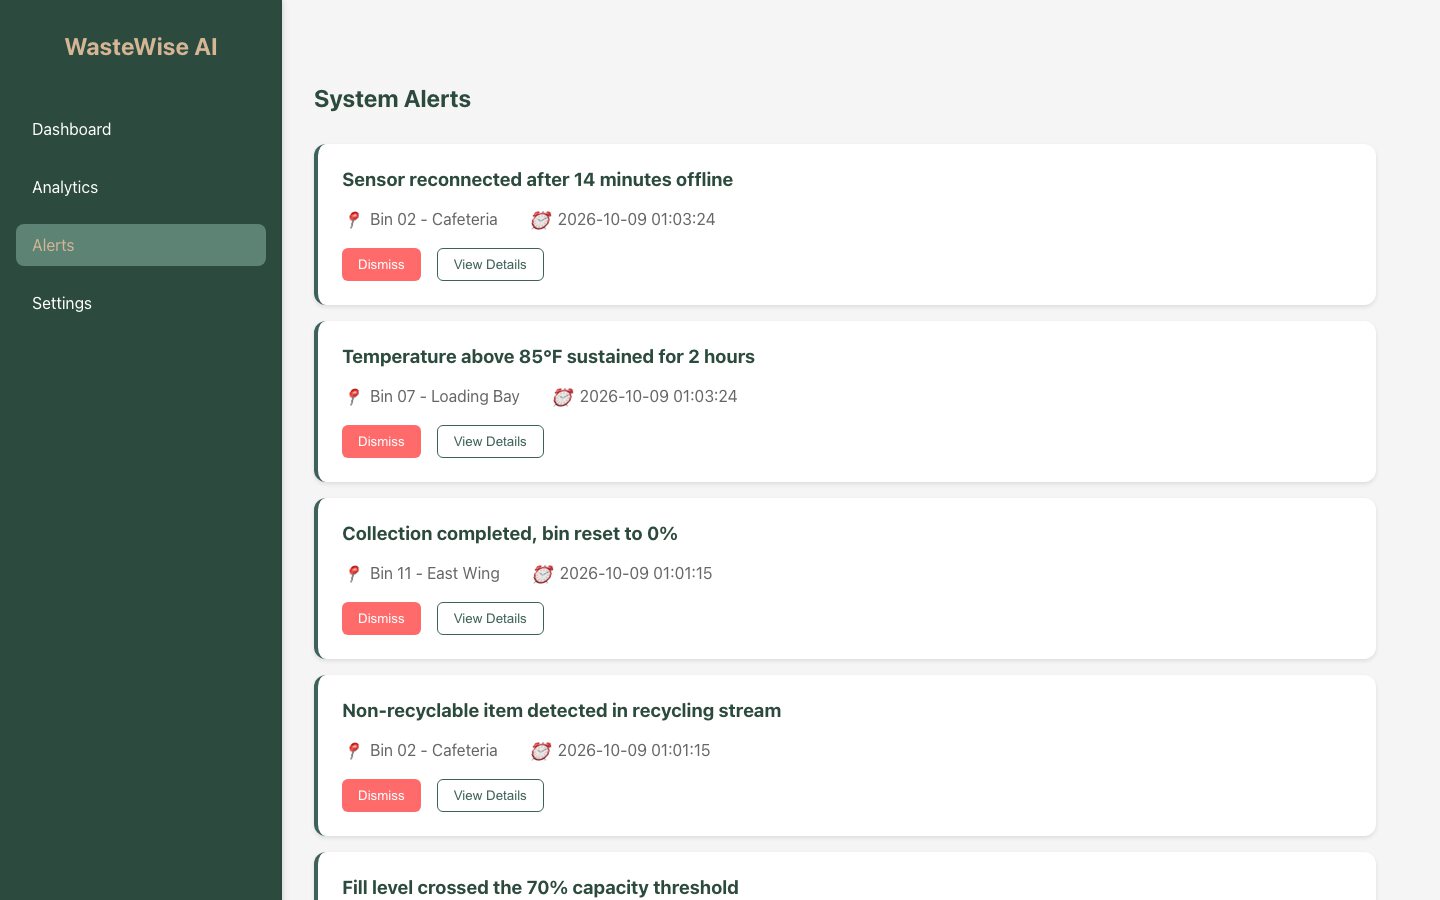Click the title 'Collection completed, bin reset to 0%'
1440x900 pixels.
click(510, 534)
